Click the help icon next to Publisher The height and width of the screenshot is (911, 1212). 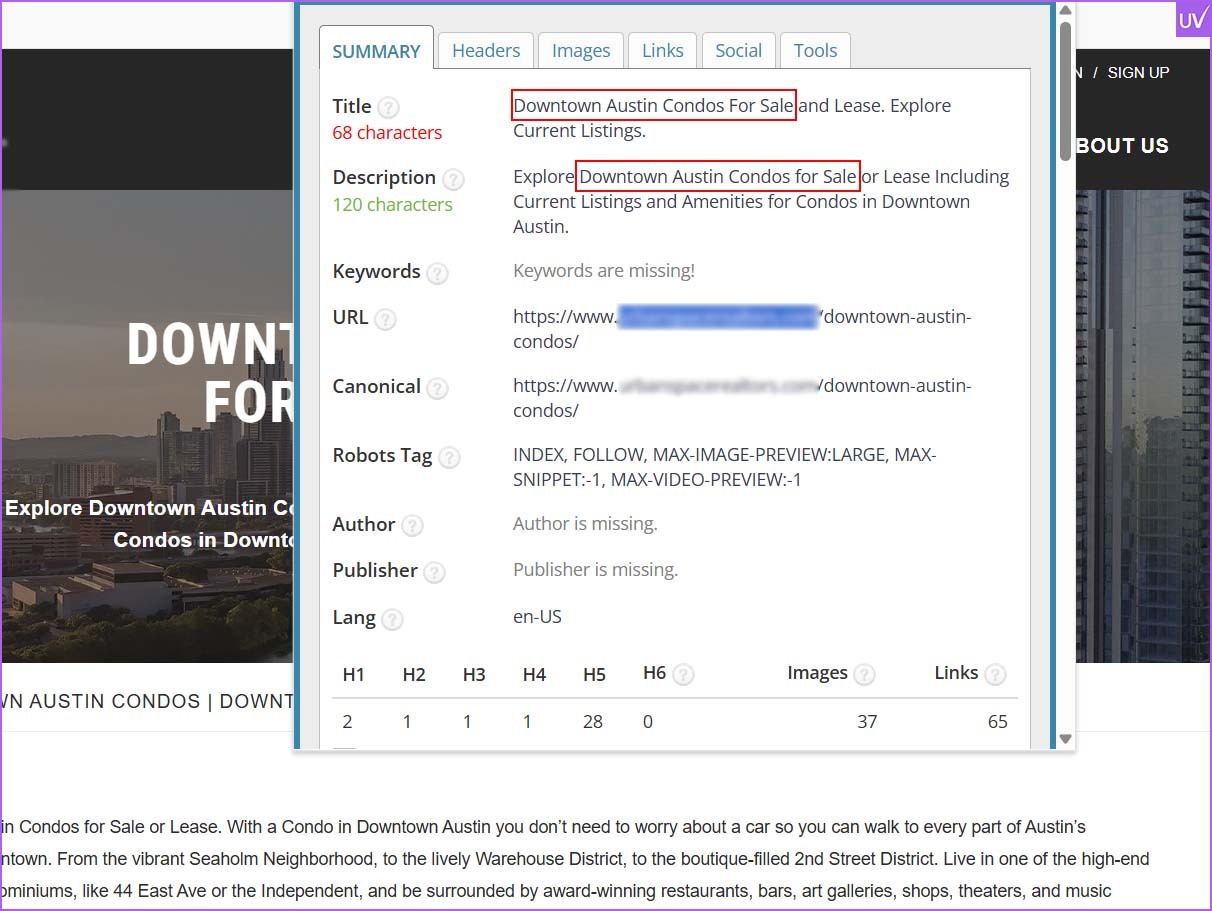[x=434, y=573]
